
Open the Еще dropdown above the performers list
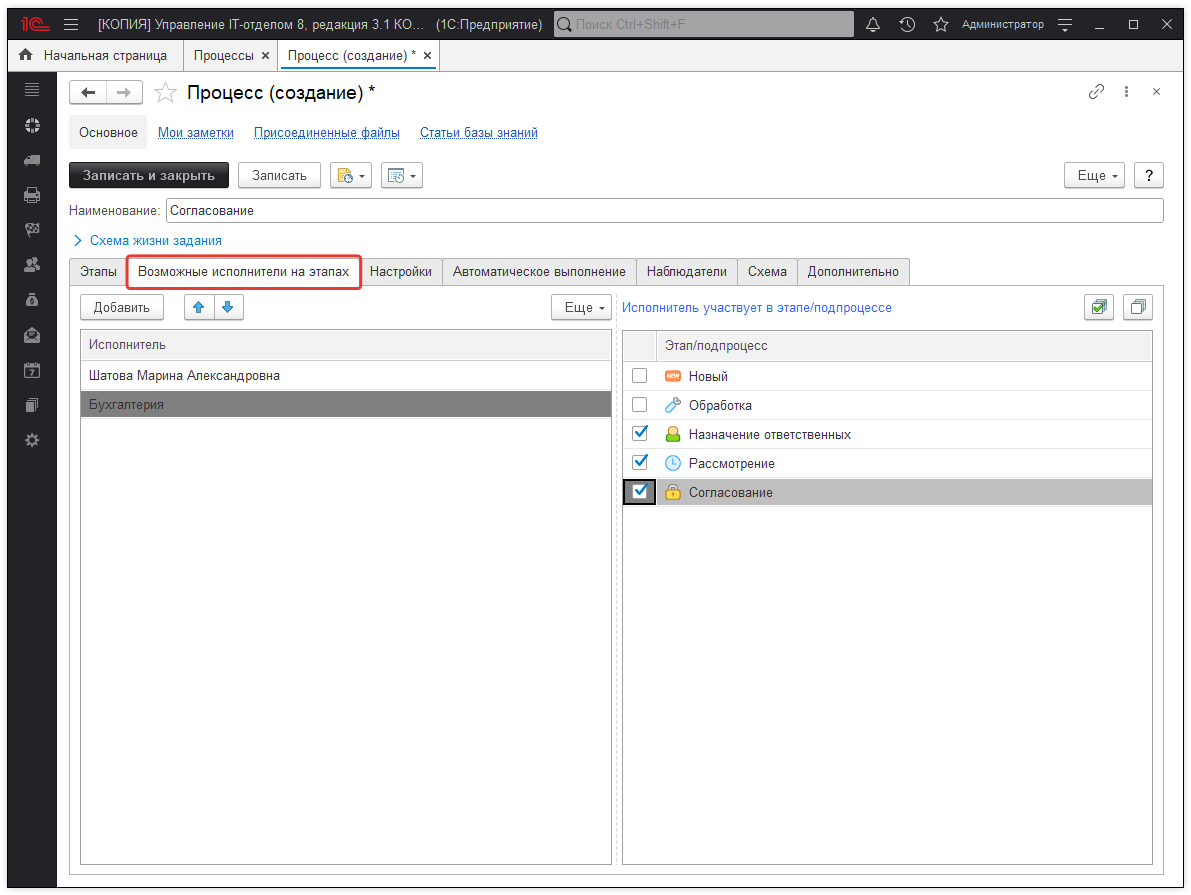pos(581,308)
